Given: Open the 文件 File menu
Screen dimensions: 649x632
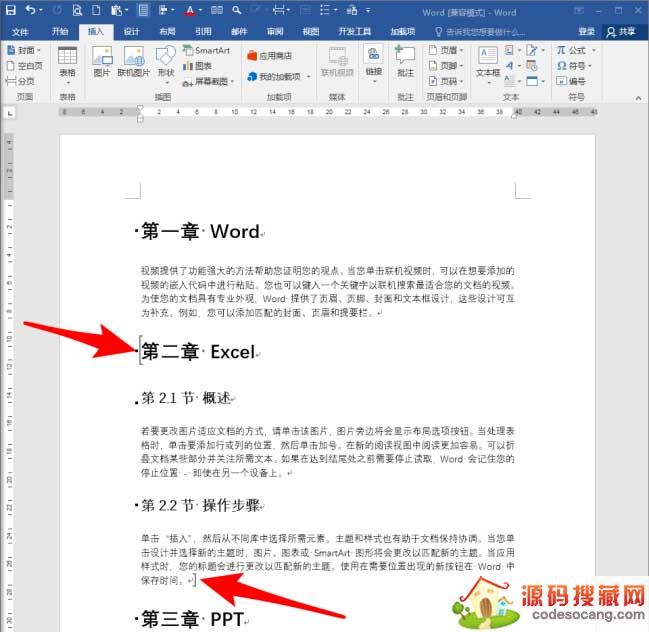Looking at the screenshot, I should (x=21, y=31).
